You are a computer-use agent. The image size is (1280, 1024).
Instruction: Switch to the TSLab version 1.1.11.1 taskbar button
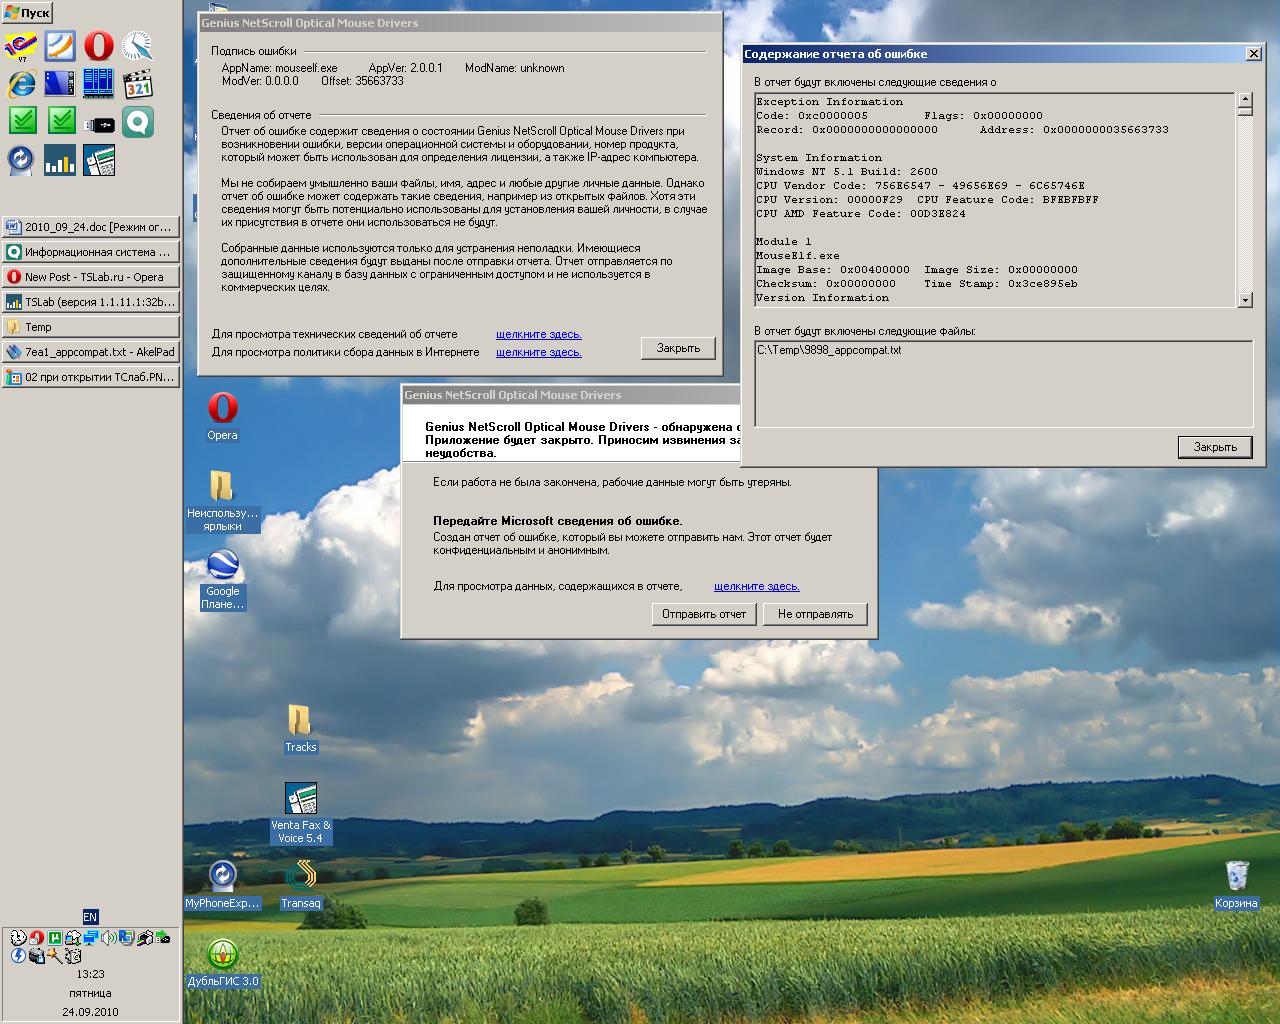coord(91,302)
